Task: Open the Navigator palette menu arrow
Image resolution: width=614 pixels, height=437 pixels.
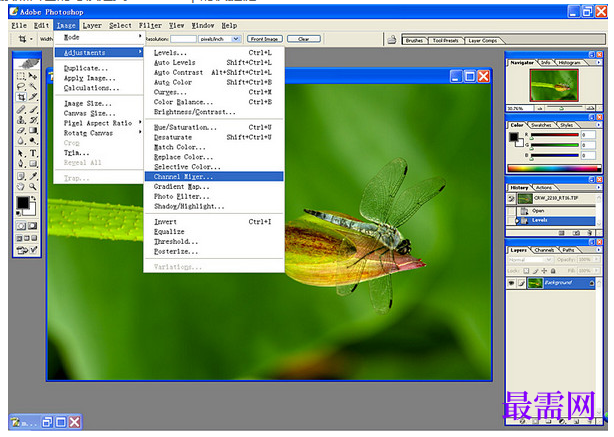Action: pos(598,62)
